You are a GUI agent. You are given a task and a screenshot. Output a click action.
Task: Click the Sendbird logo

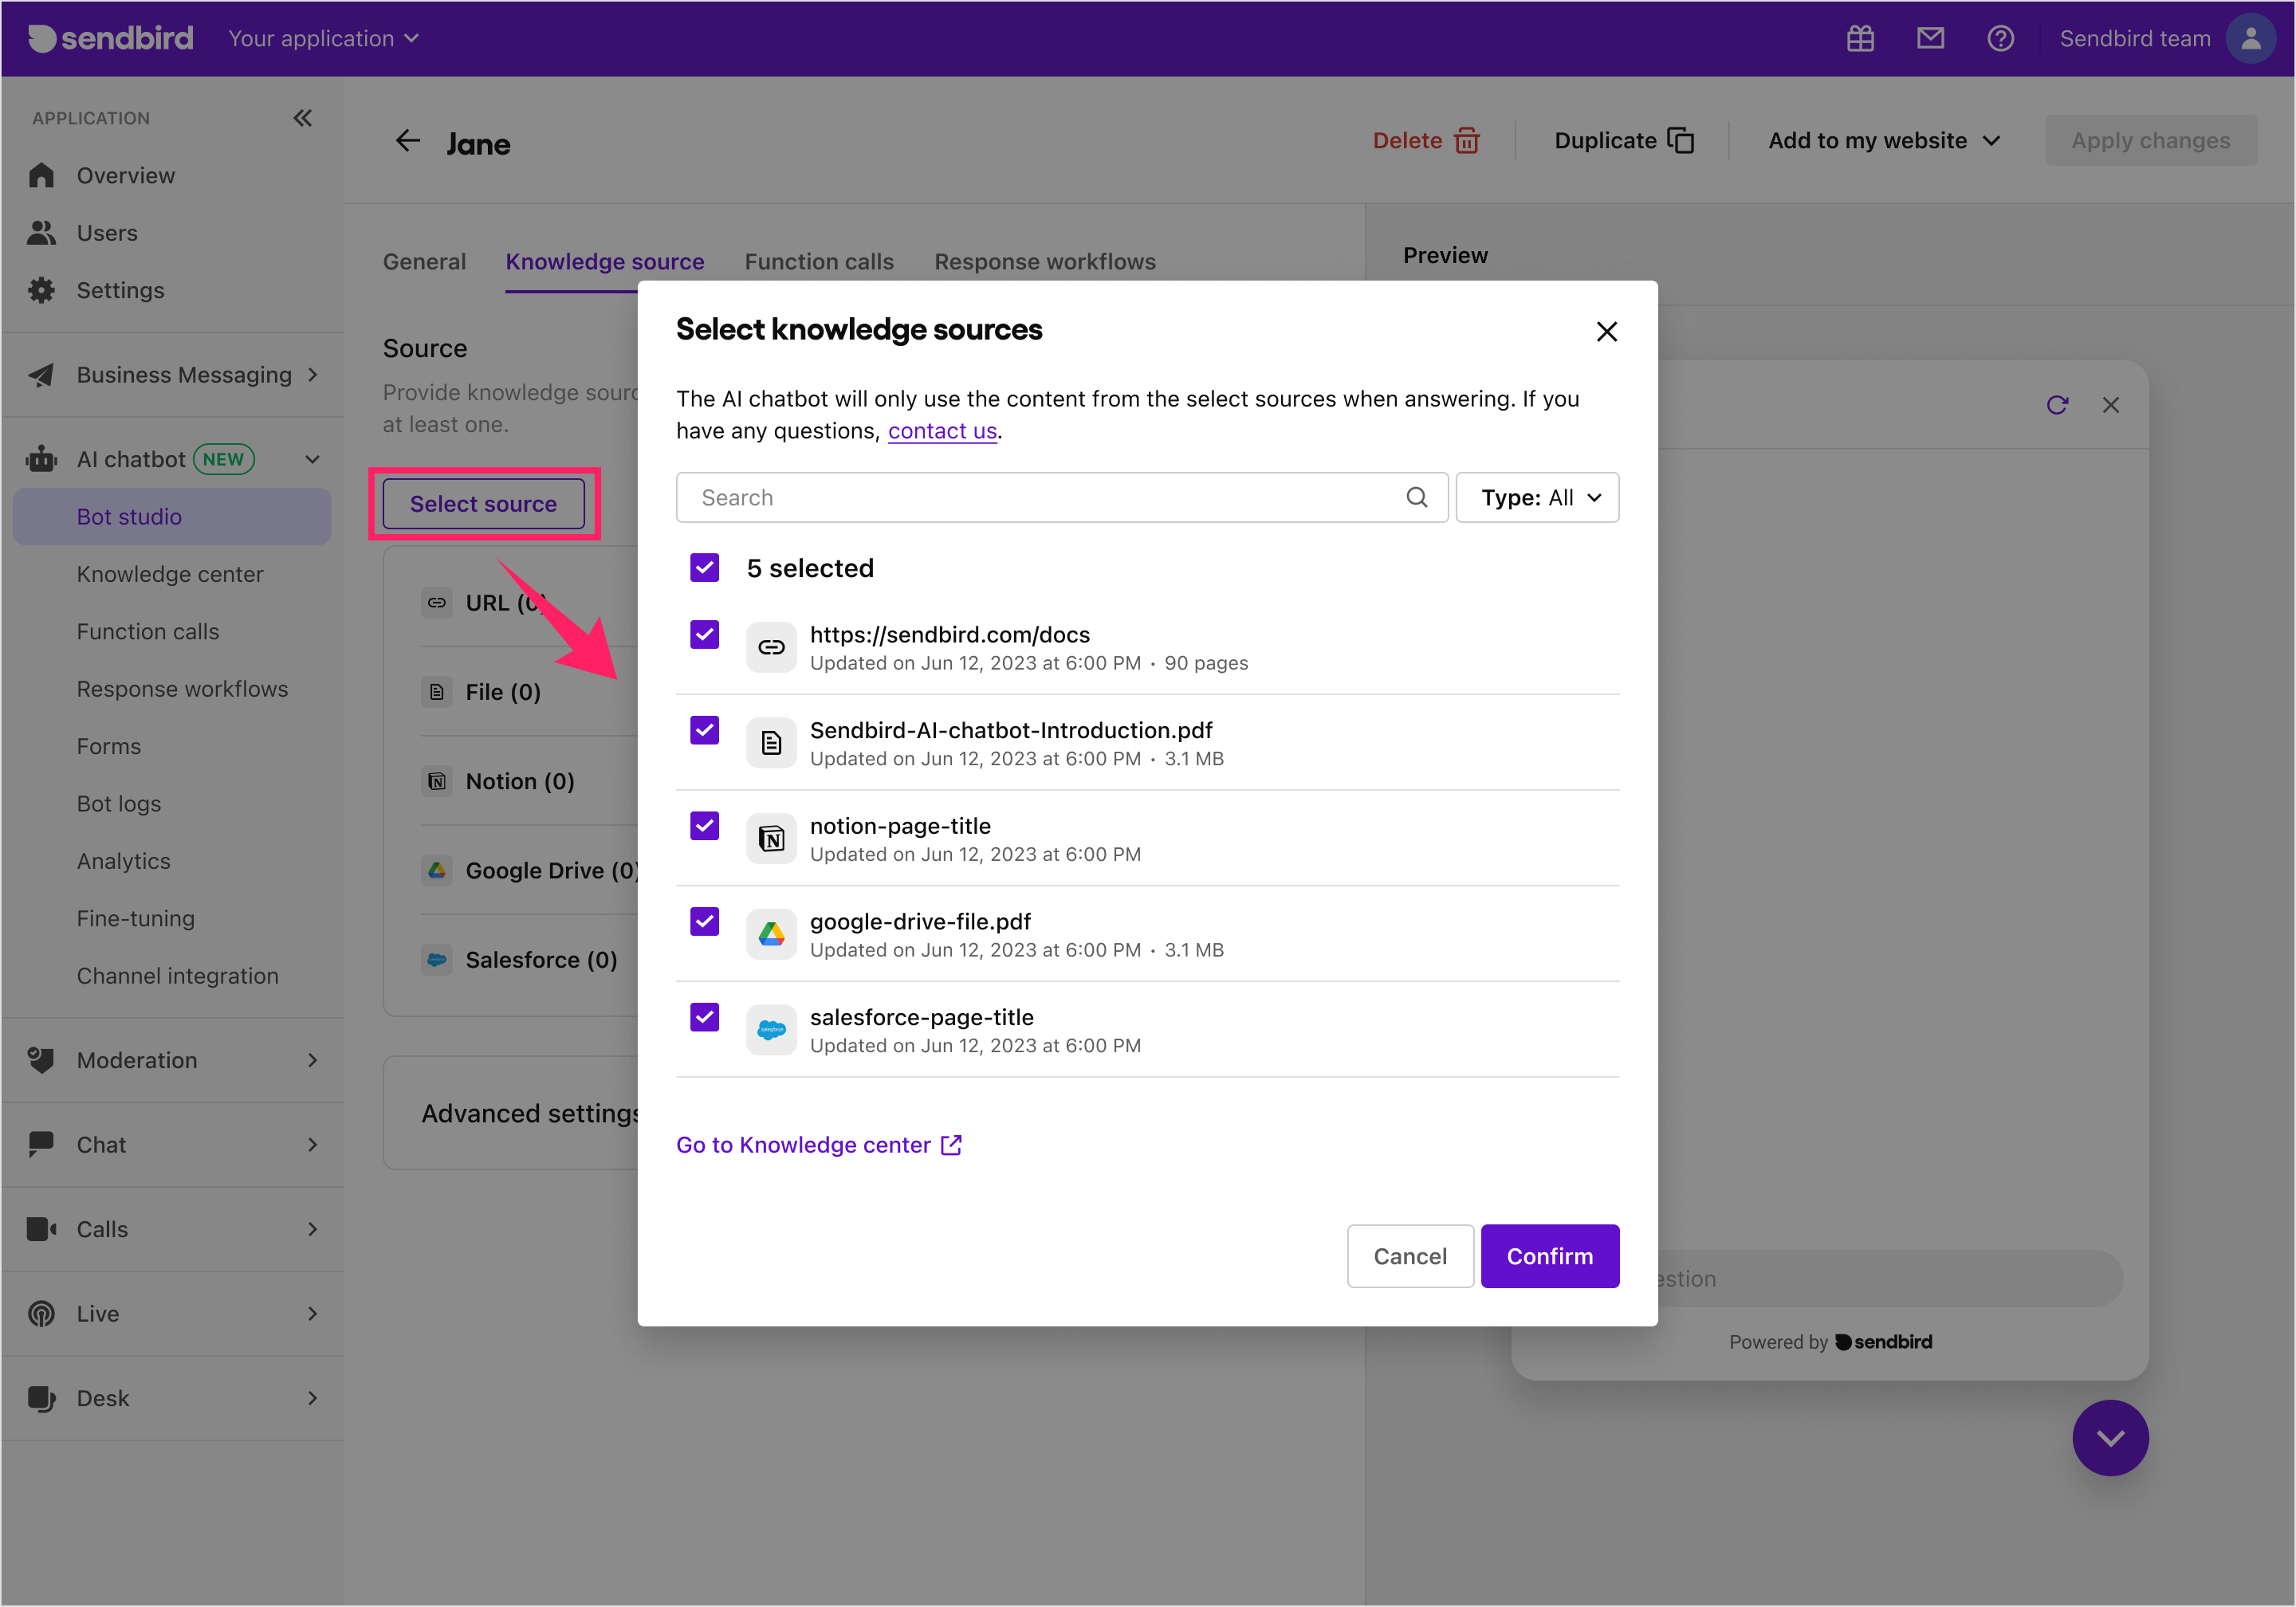[x=111, y=38]
